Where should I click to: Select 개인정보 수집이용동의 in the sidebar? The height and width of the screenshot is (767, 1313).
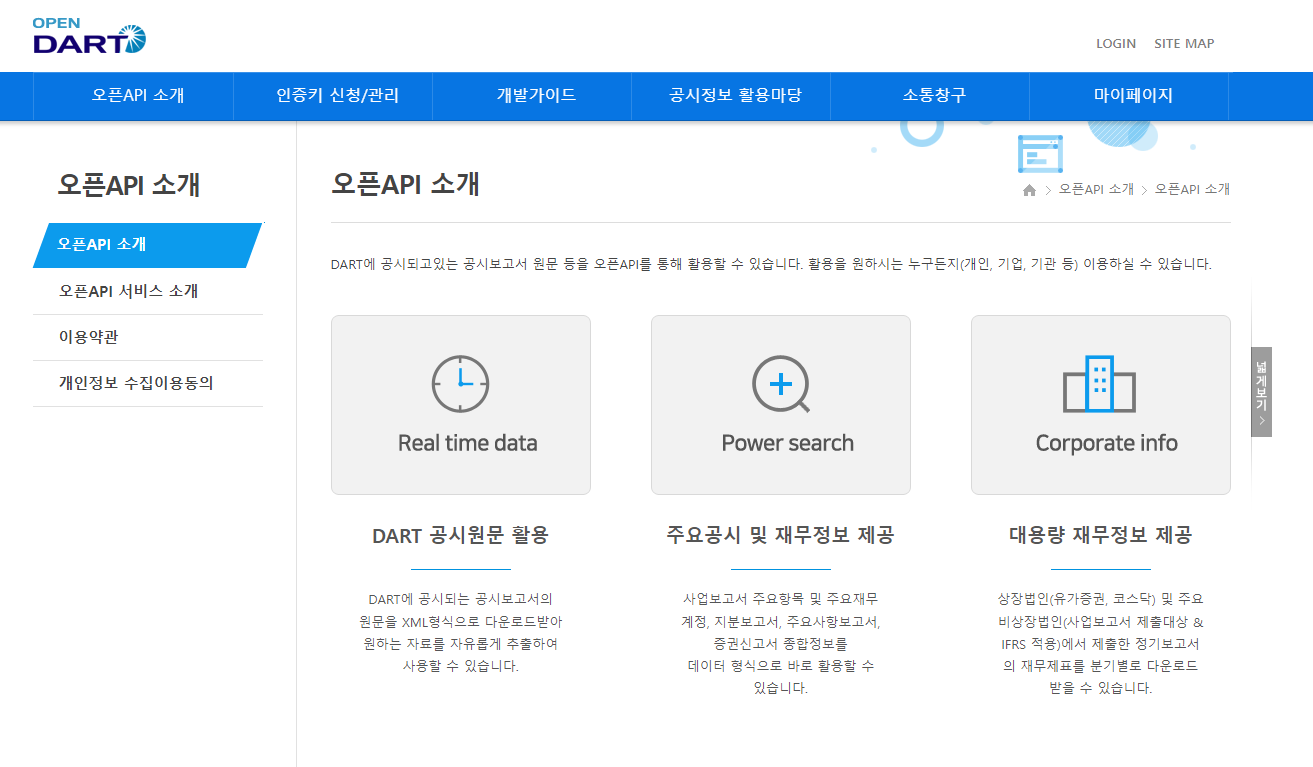tap(148, 383)
